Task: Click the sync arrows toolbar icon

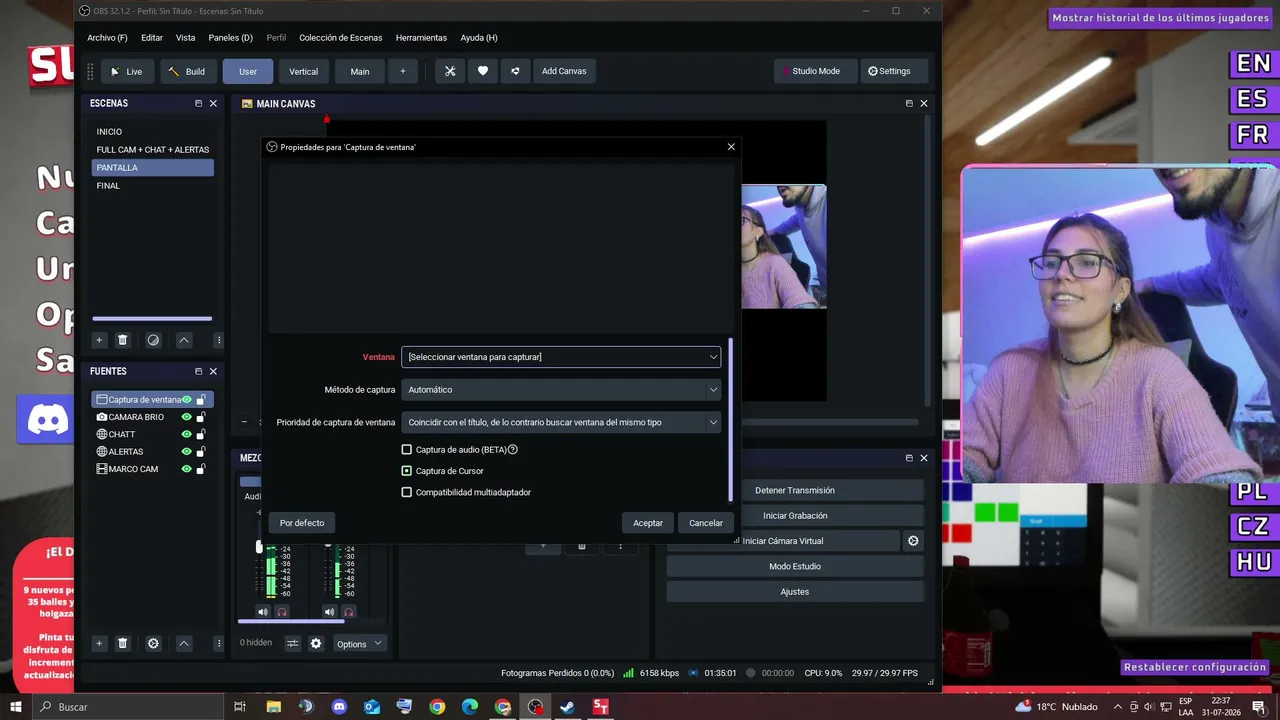Action: point(515,71)
